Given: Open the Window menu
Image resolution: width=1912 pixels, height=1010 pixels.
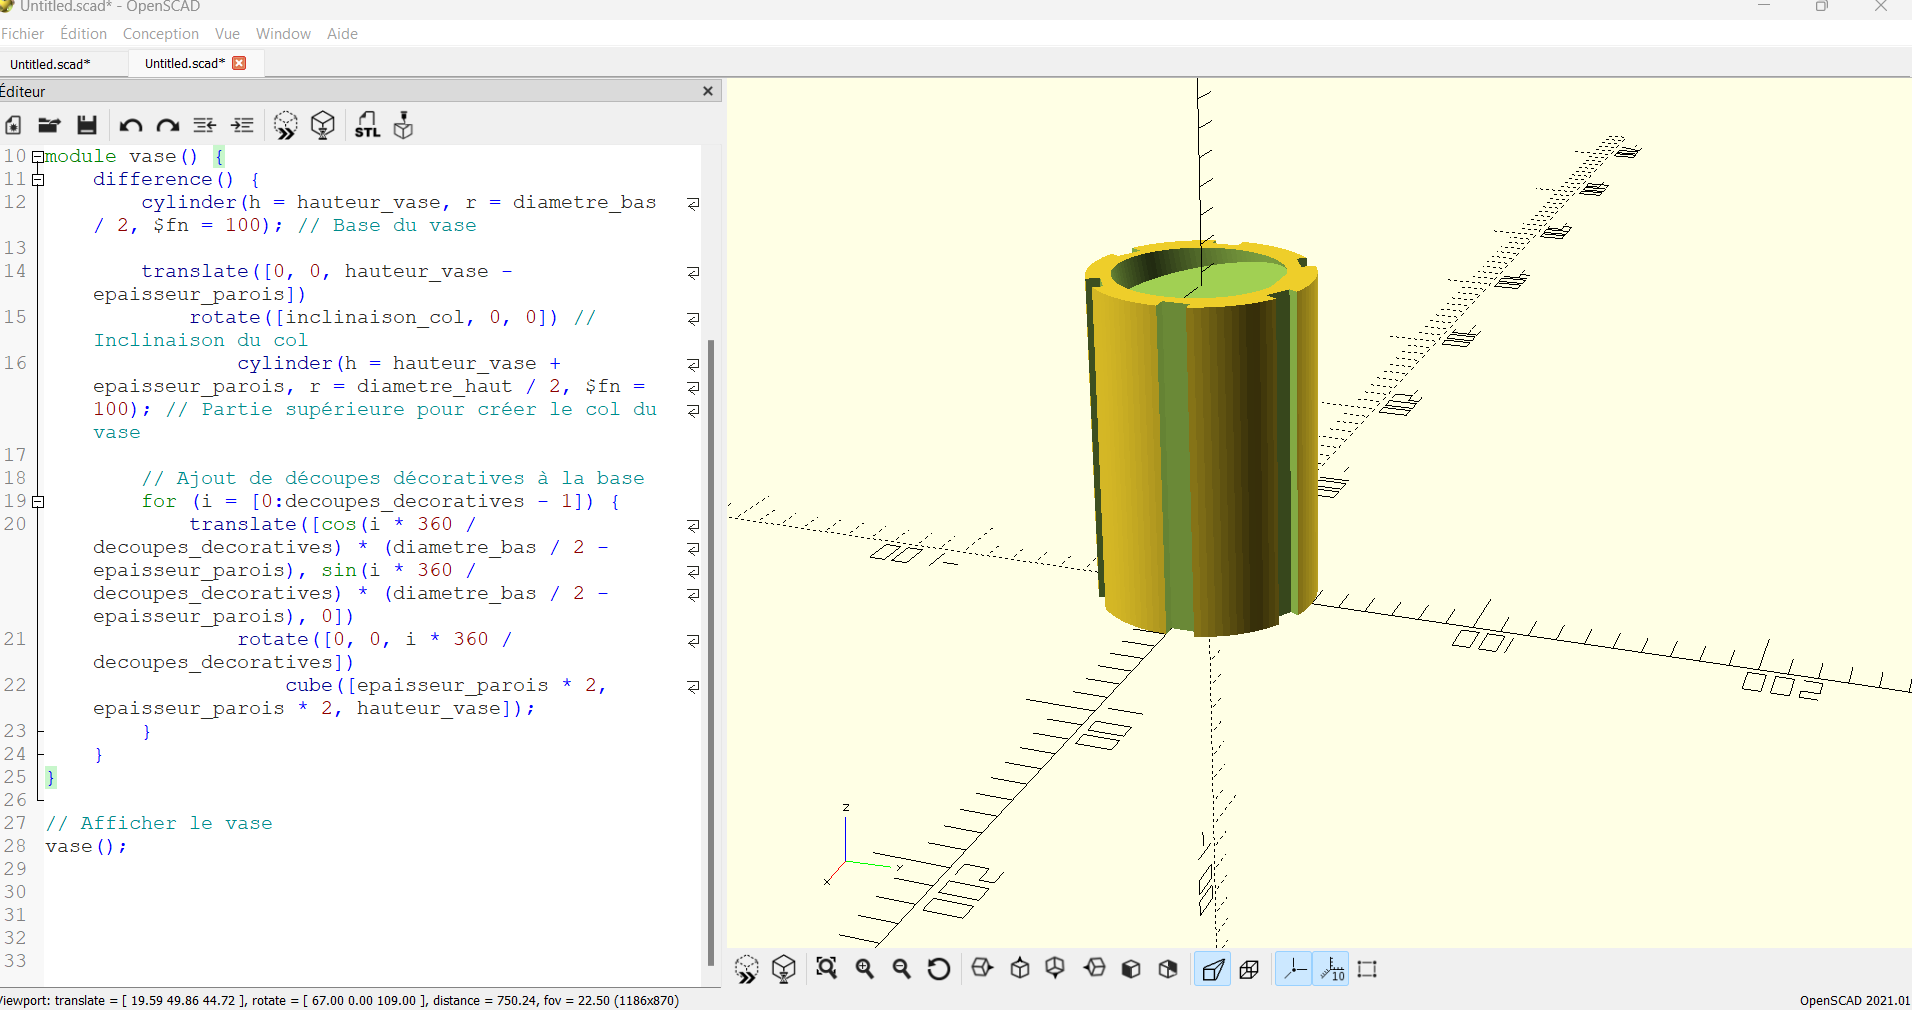Looking at the screenshot, I should (x=283, y=34).
